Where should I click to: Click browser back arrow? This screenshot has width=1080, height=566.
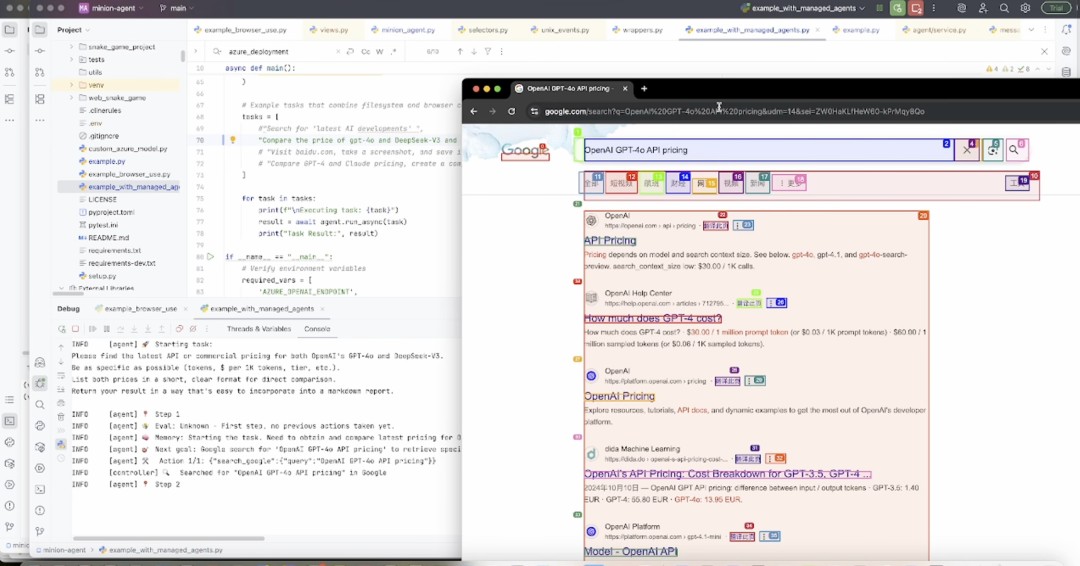[x=474, y=111]
